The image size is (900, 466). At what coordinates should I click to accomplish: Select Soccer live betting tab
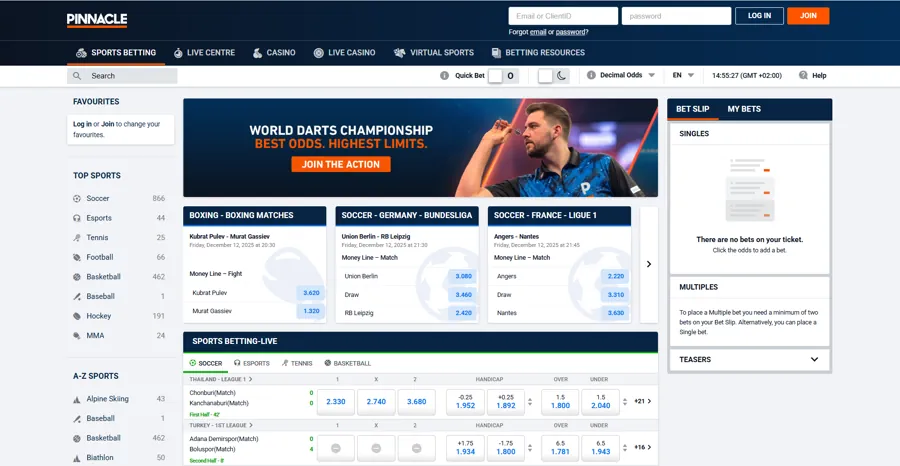coord(205,363)
